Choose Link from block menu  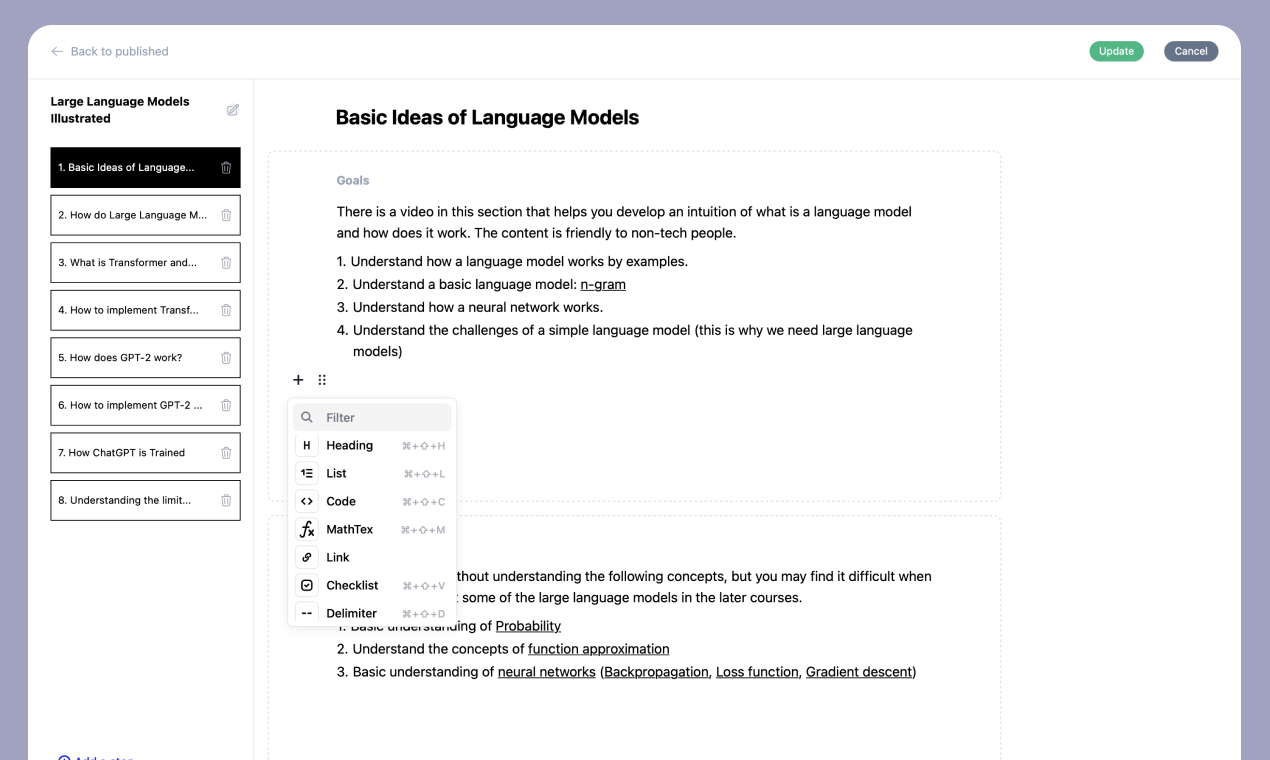372,557
